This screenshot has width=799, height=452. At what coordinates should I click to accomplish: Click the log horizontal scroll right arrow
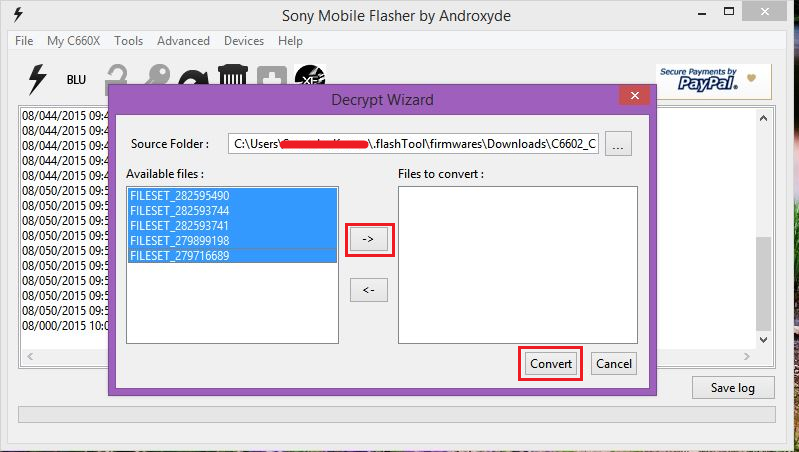point(747,357)
